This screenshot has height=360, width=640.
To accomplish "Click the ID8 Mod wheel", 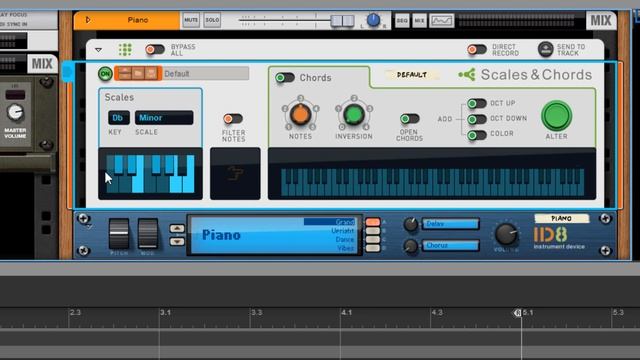I will click(x=148, y=233).
